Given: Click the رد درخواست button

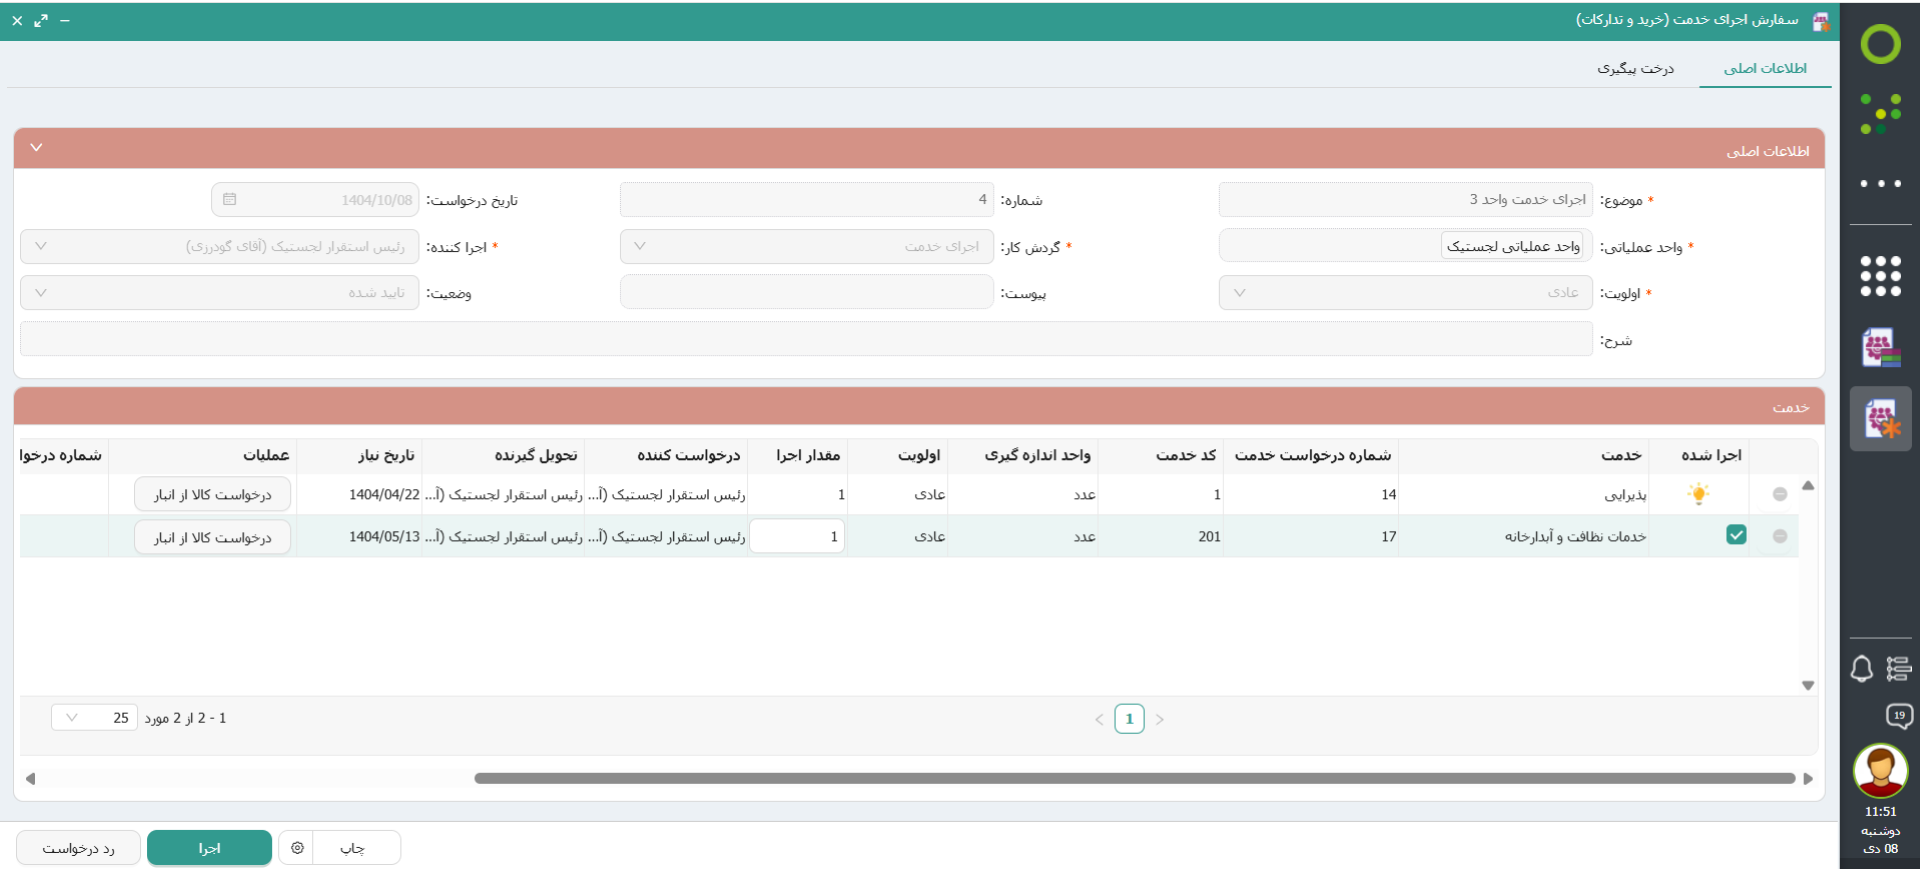Looking at the screenshot, I should tap(78, 848).
